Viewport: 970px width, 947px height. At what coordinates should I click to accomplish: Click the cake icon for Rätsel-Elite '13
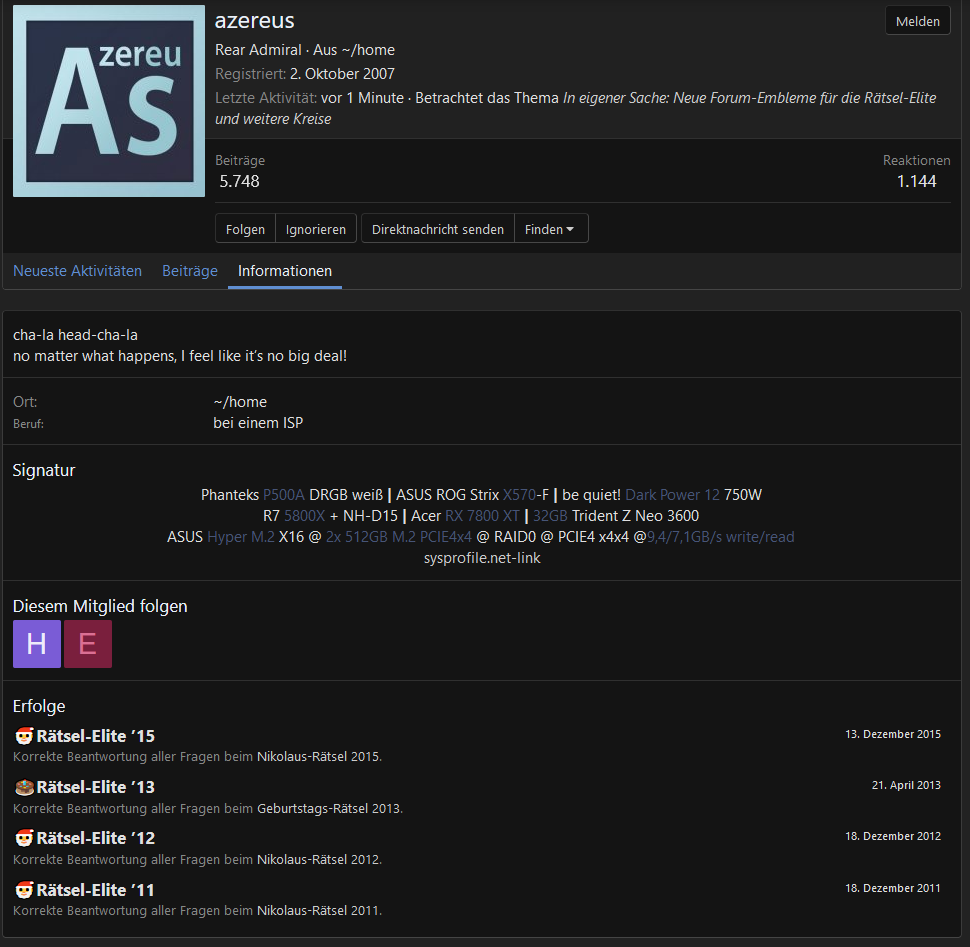(x=24, y=787)
